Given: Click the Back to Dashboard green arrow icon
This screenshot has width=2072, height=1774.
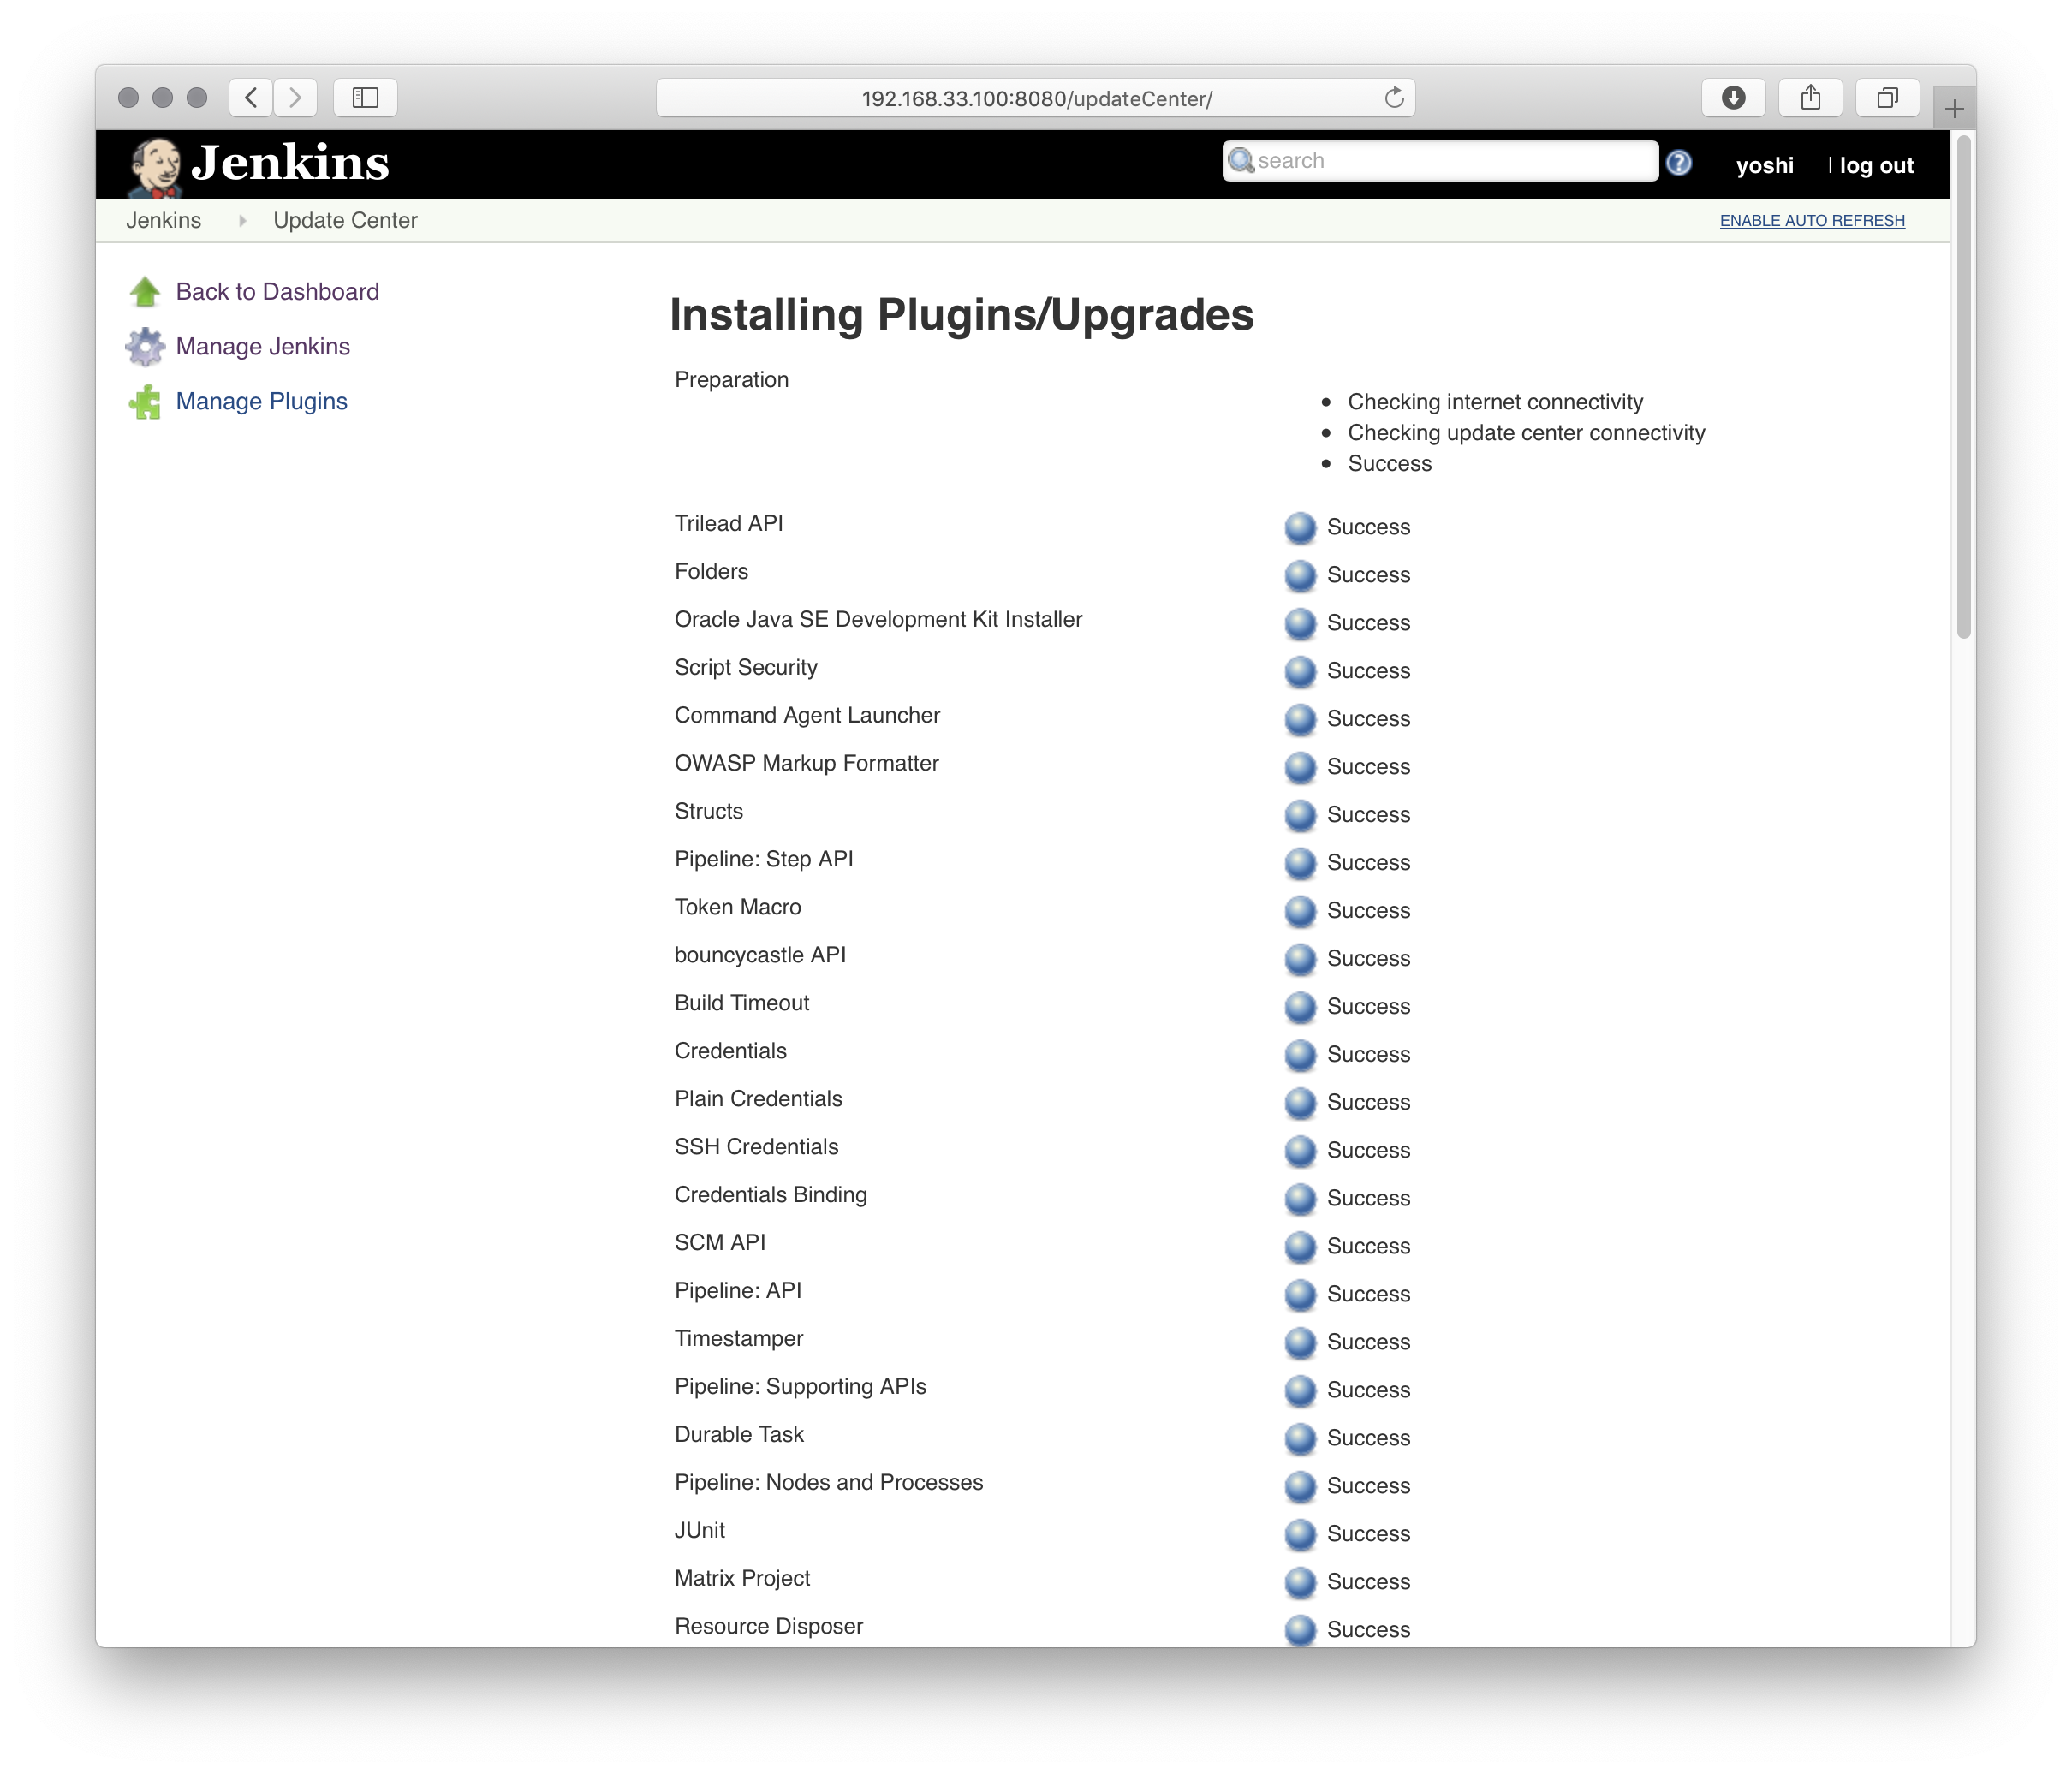Looking at the screenshot, I should (x=145, y=292).
